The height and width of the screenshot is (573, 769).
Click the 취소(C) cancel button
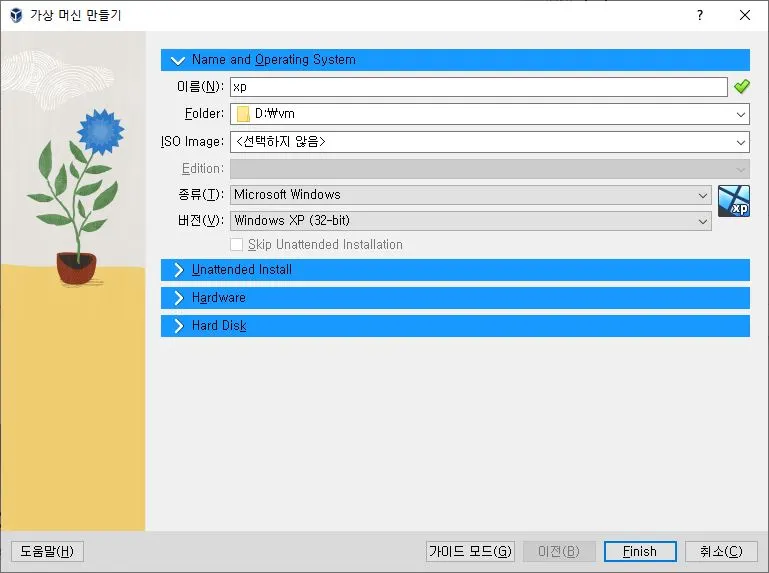coord(721,551)
